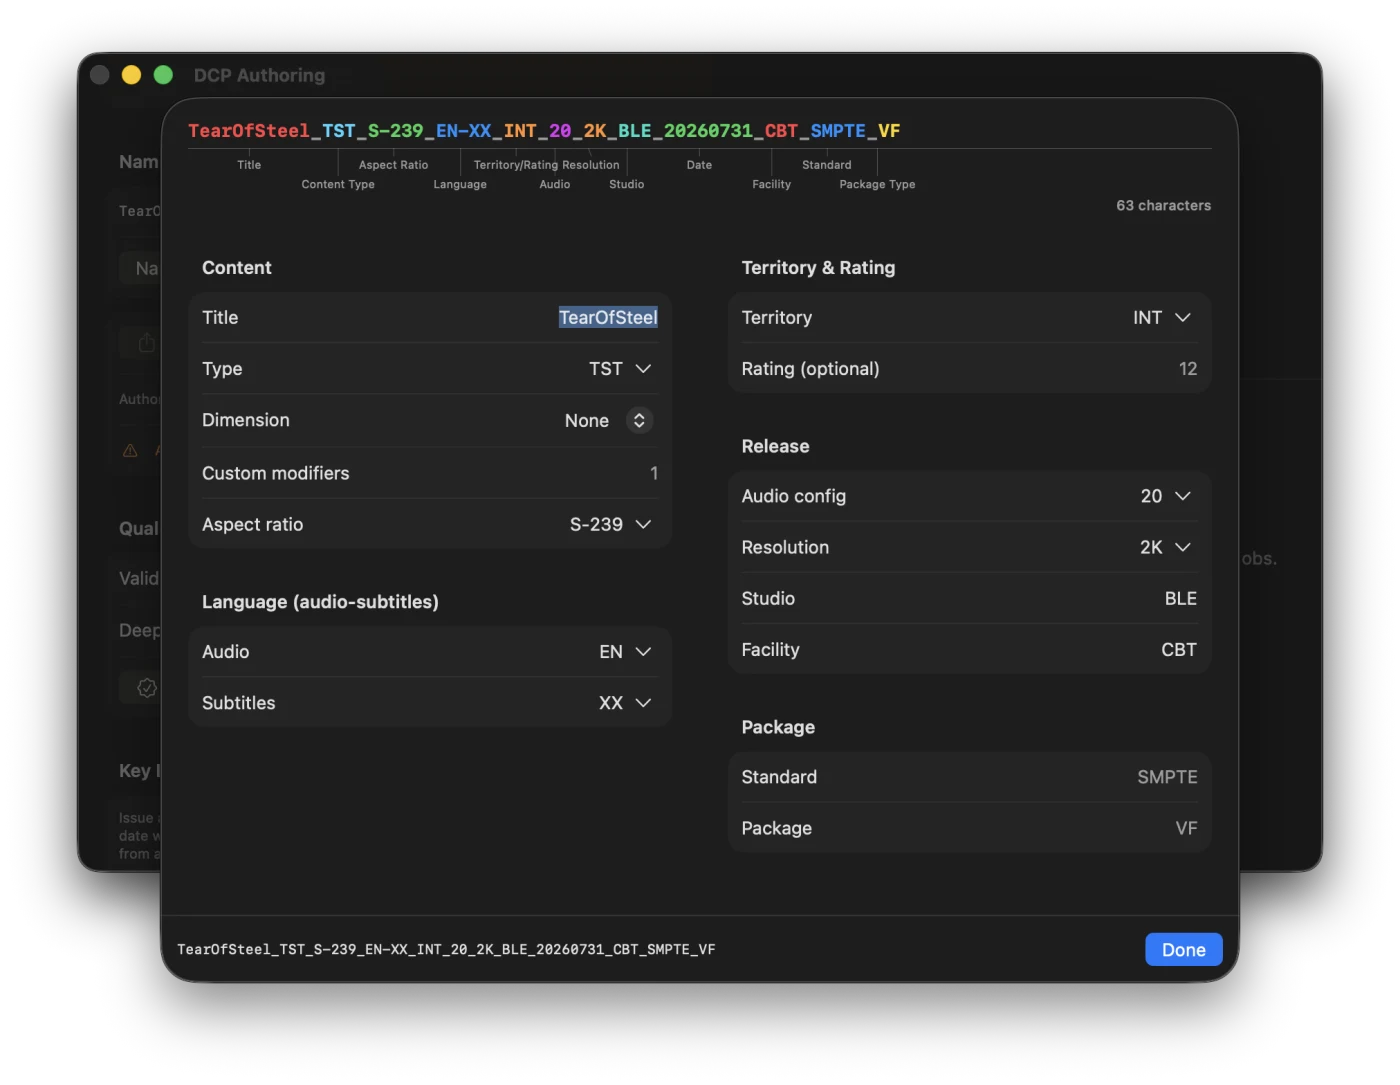The height and width of the screenshot is (1085, 1400).
Task: Open the Audio language dropdown showing EN
Action: (x=625, y=652)
